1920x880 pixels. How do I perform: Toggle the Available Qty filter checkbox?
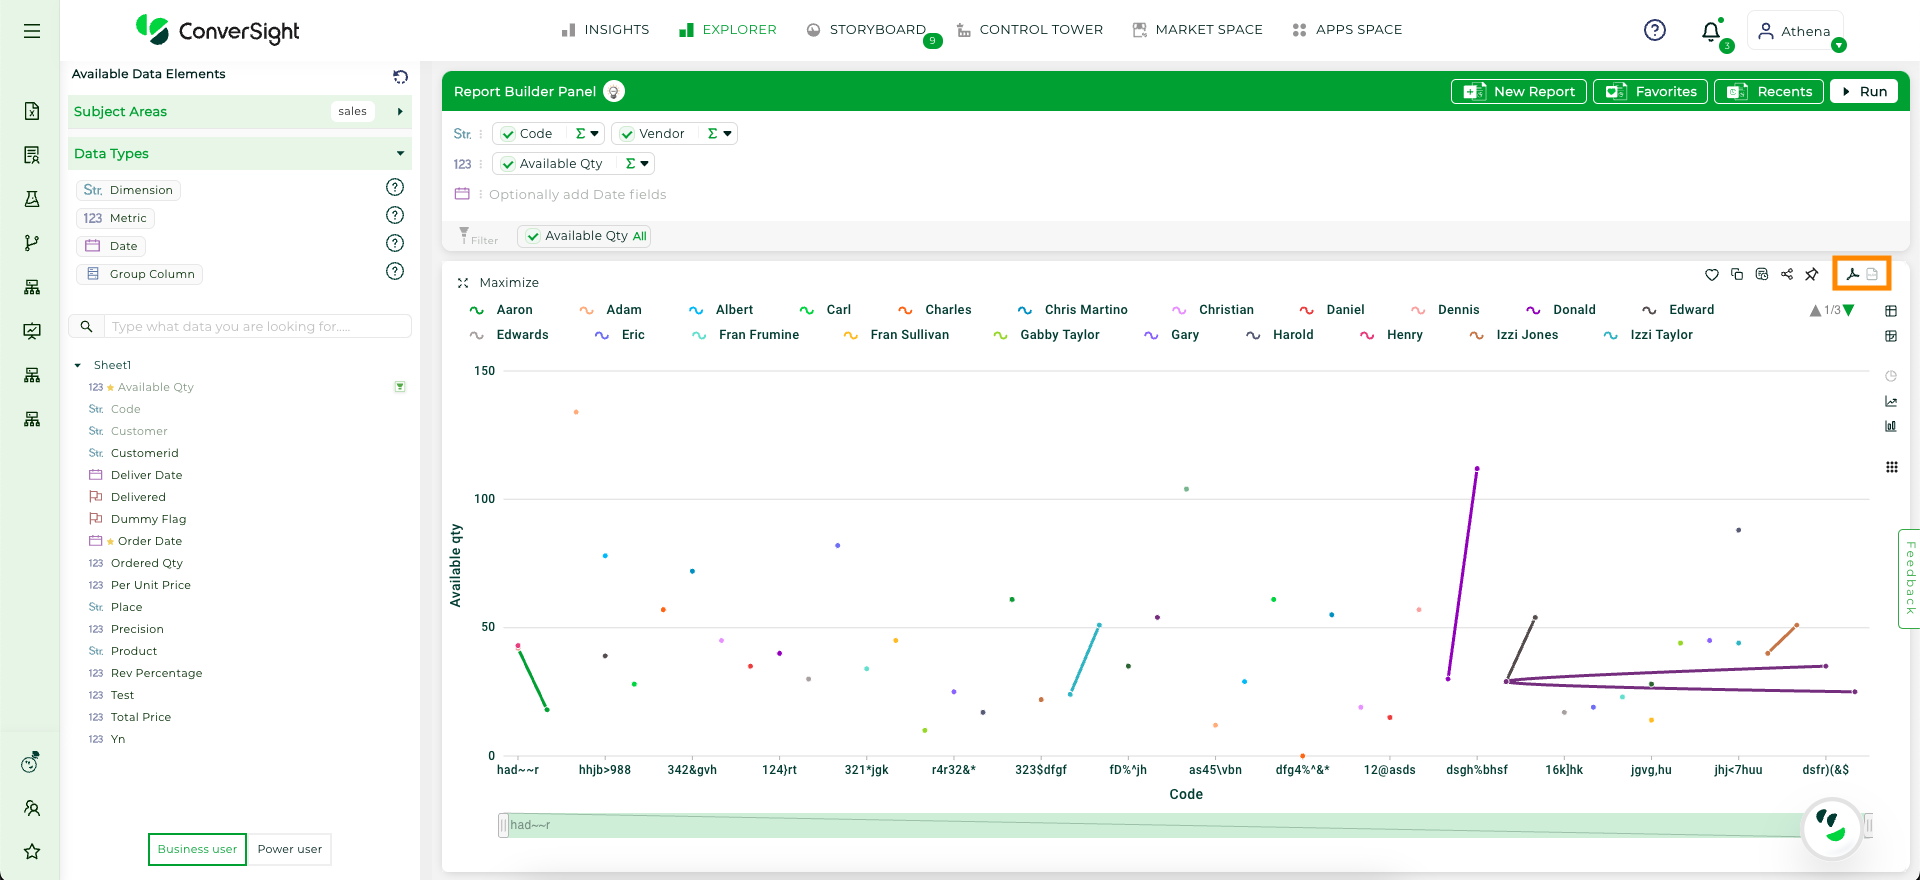tap(533, 236)
